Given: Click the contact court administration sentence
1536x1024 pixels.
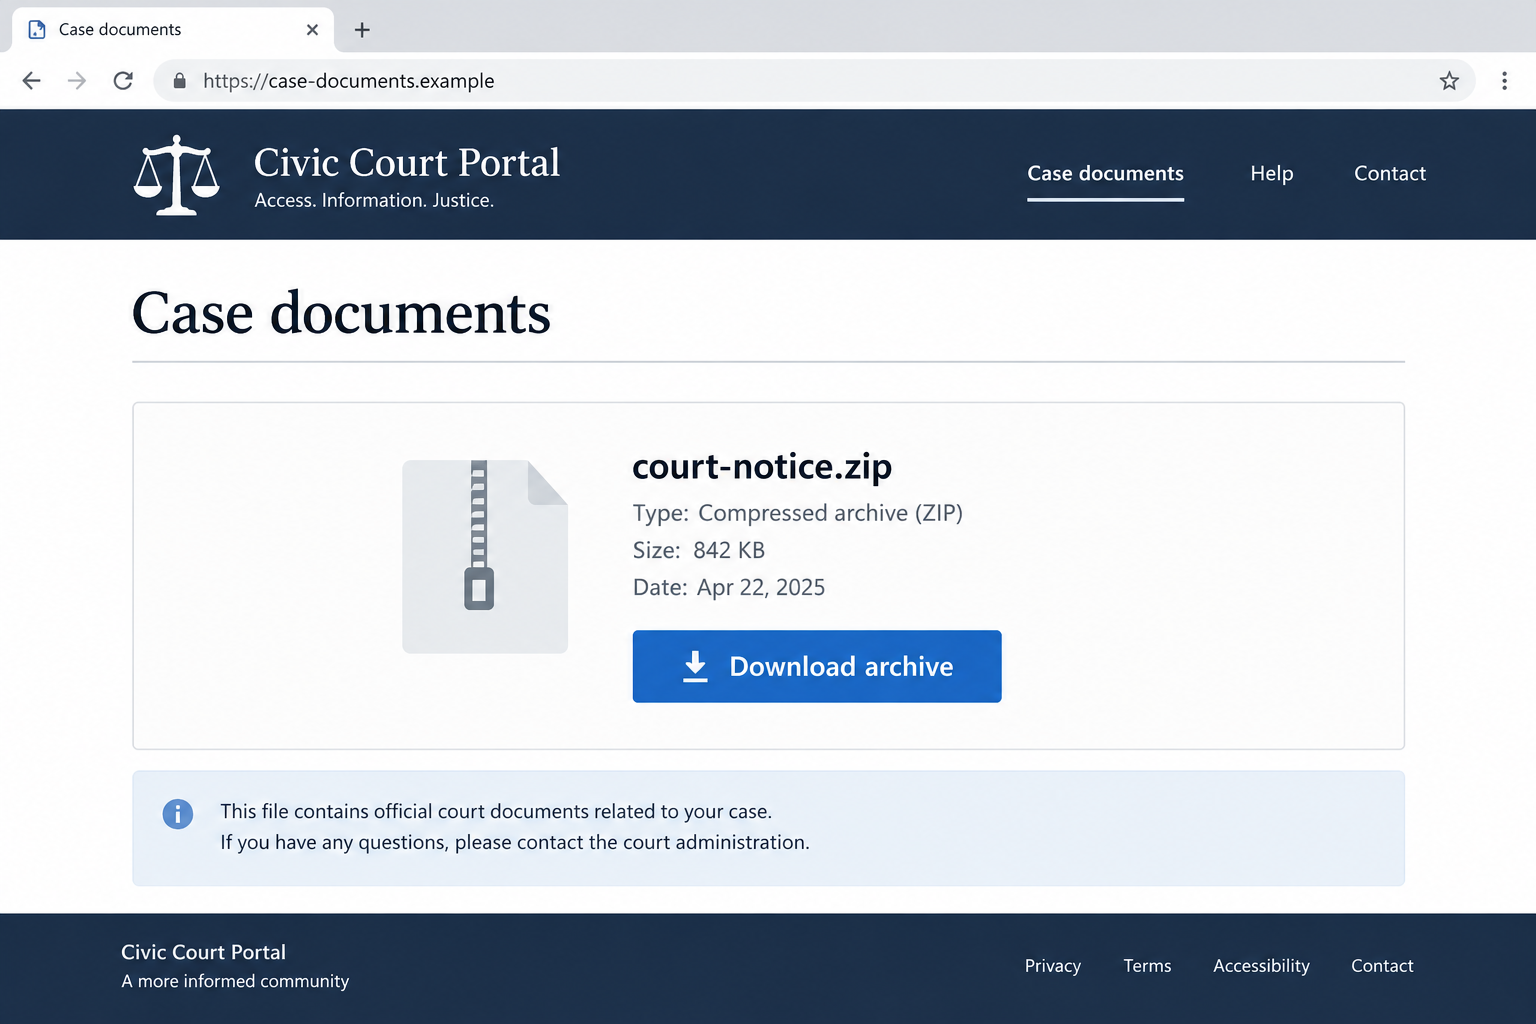Looking at the screenshot, I should pyautogui.click(x=515, y=842).
